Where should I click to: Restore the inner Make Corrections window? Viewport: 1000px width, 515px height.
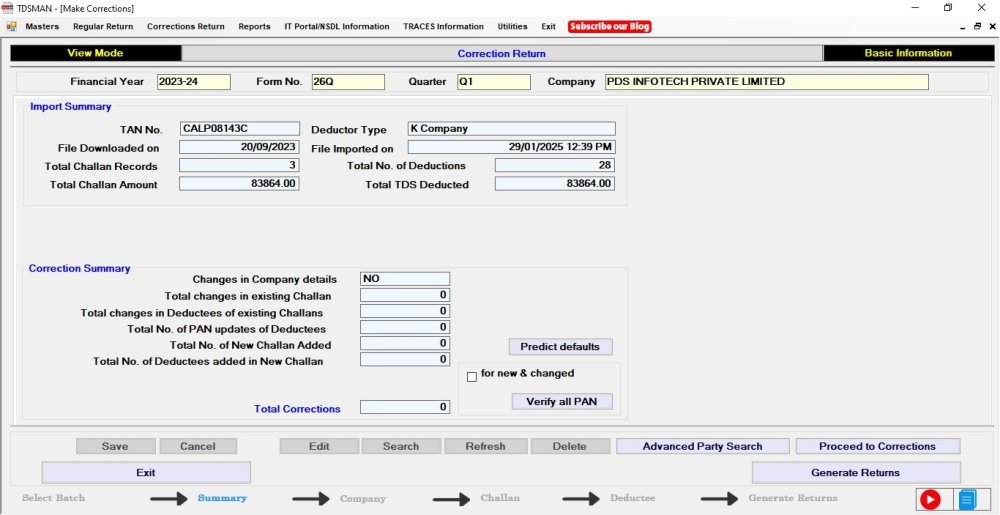[977, 27]
